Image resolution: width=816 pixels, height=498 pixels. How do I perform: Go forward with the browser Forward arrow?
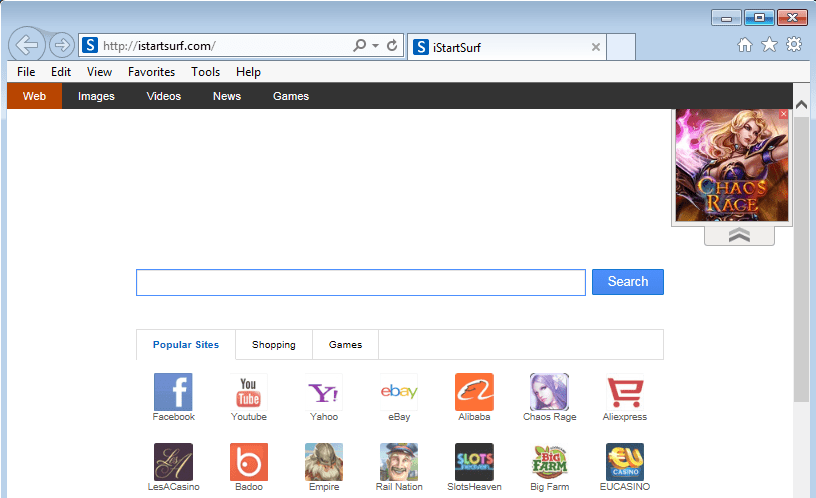62,45
